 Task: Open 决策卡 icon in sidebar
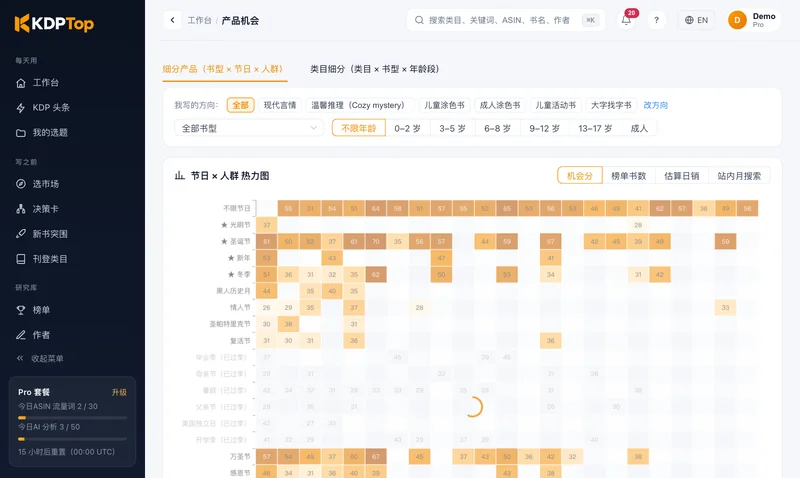(x=21, y=209)
